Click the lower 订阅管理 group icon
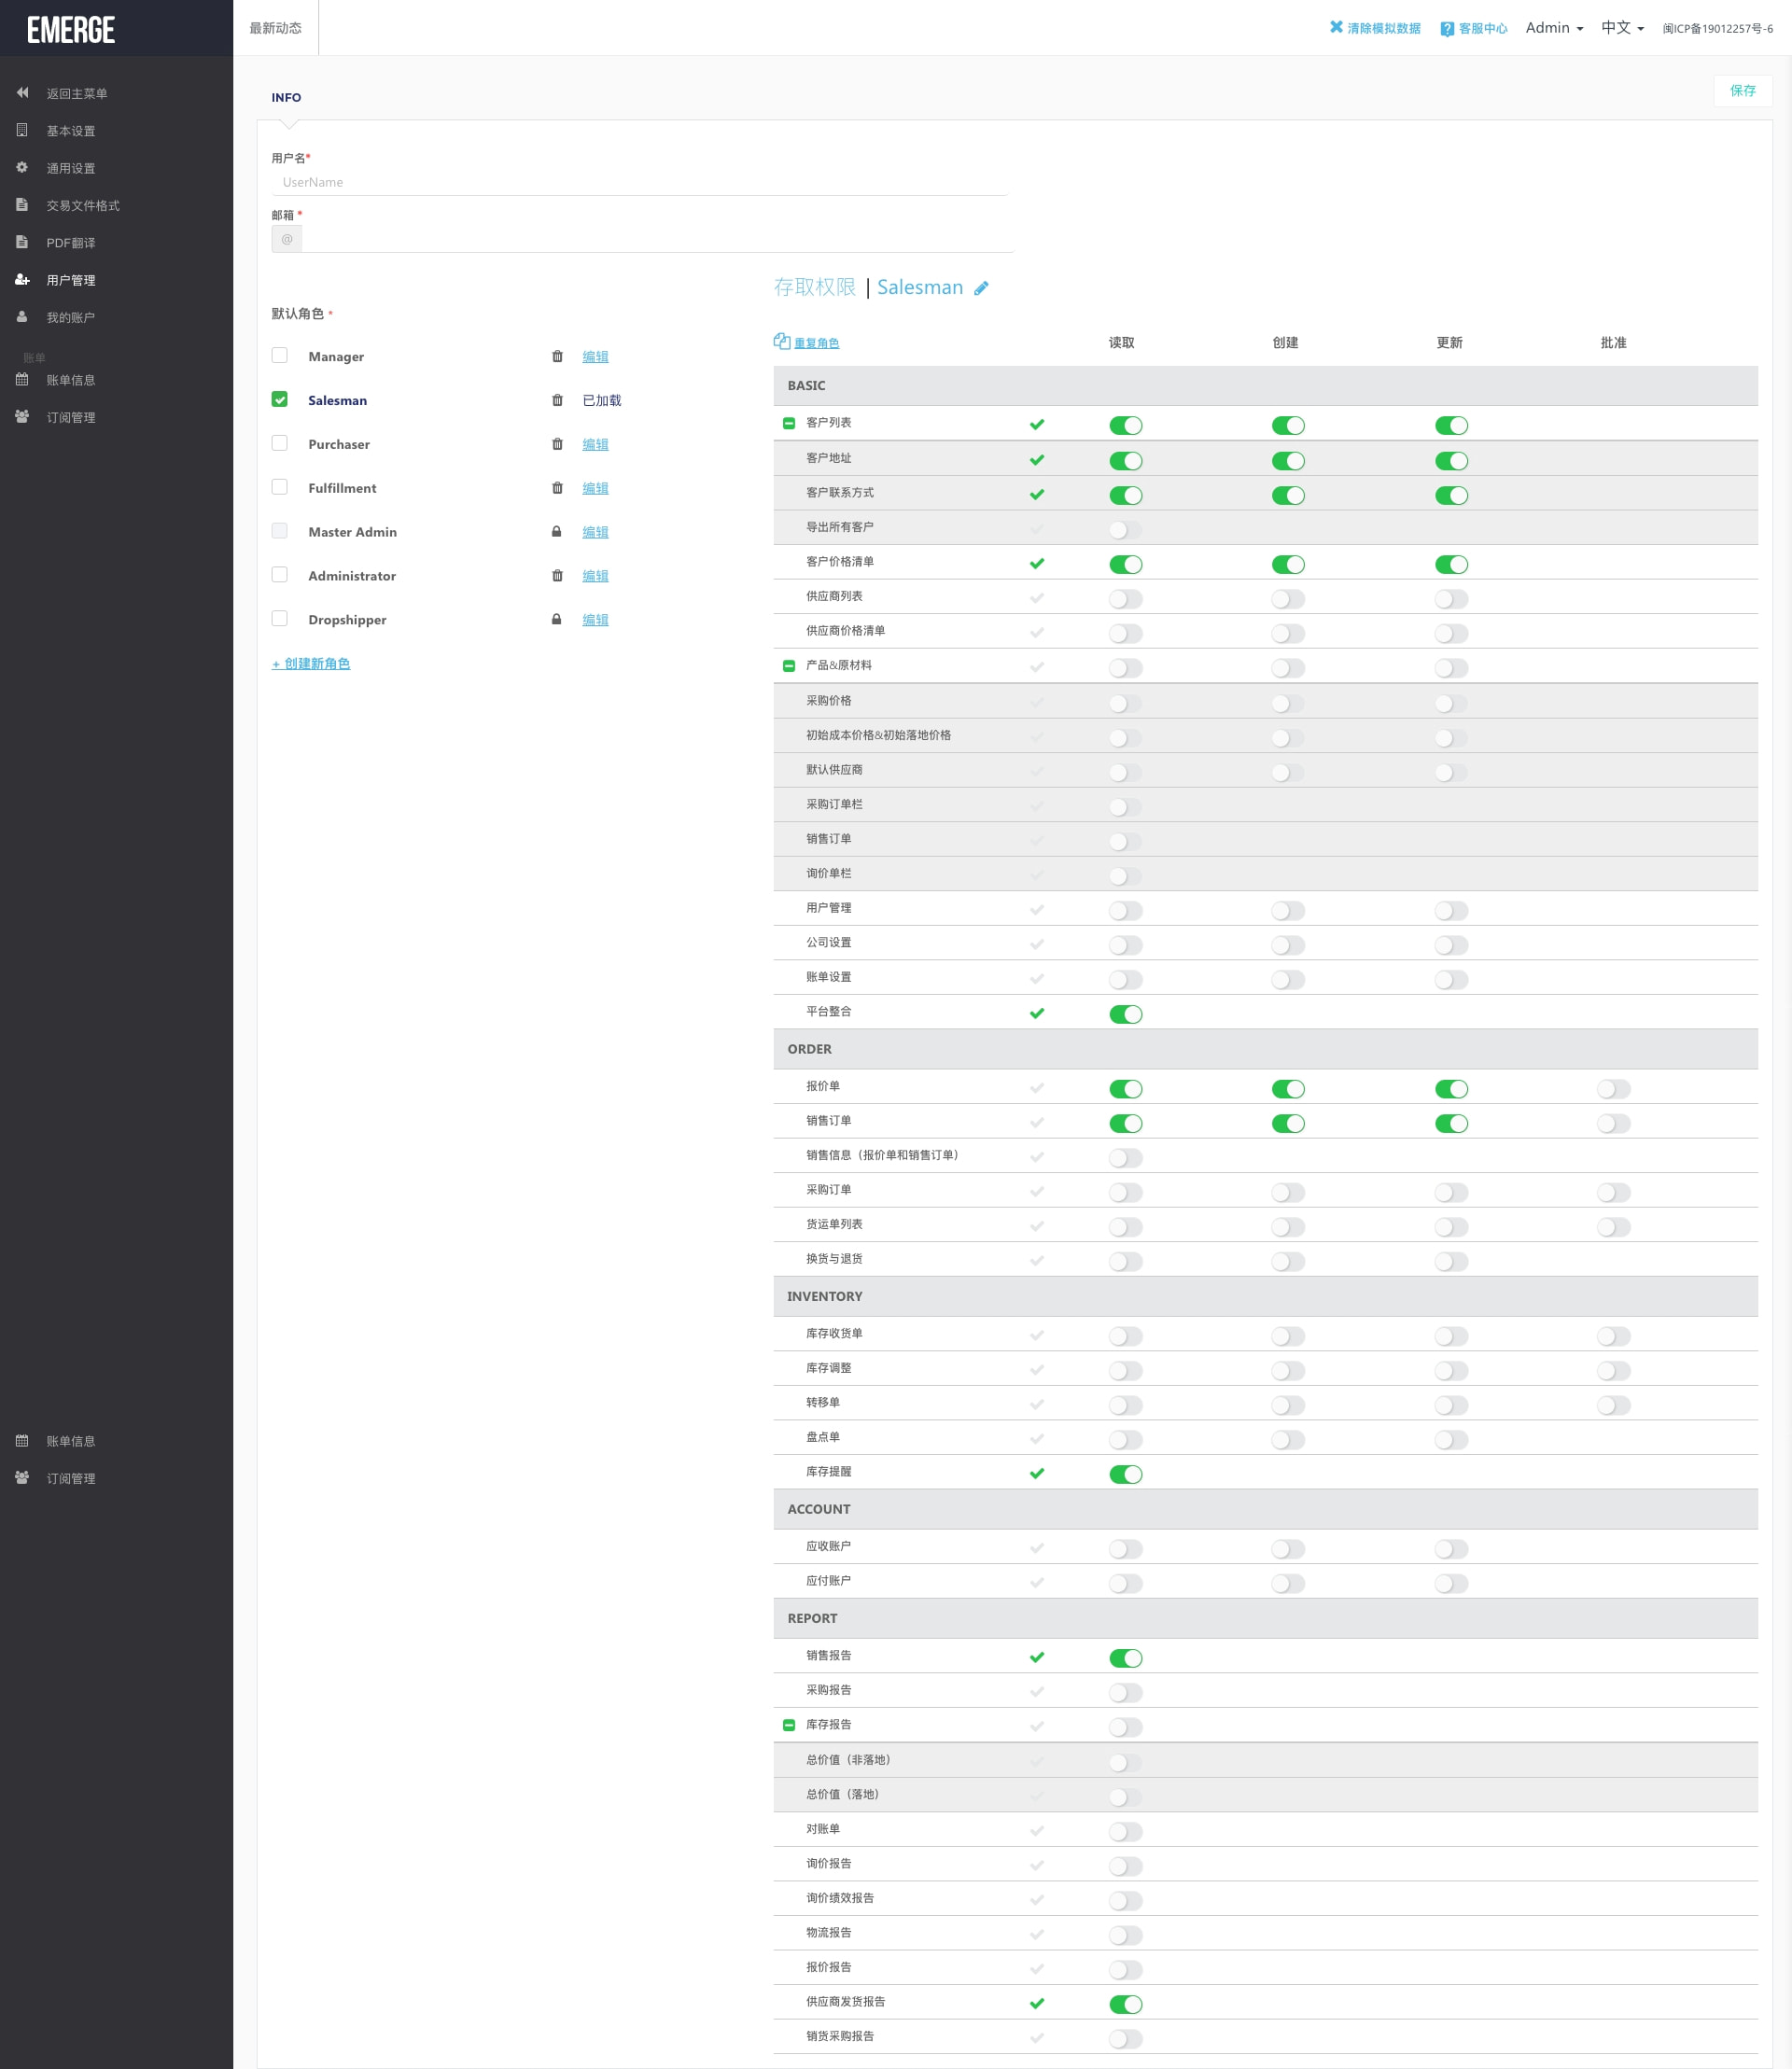The width and height of the screenshot is (1792, 2069). [22, 1477]
